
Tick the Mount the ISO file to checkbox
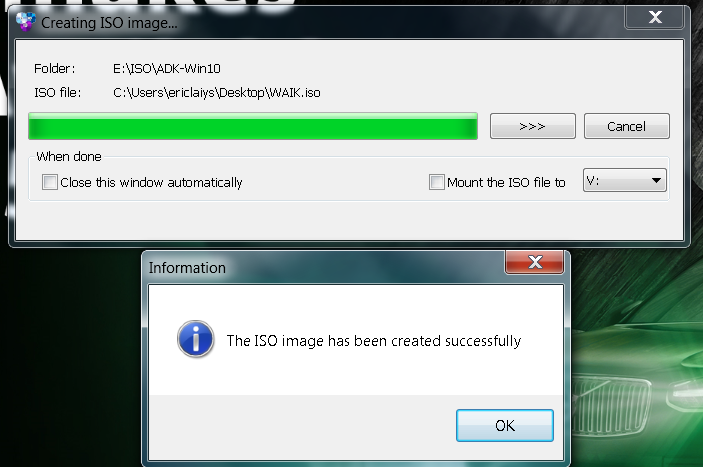pos(437,182)
